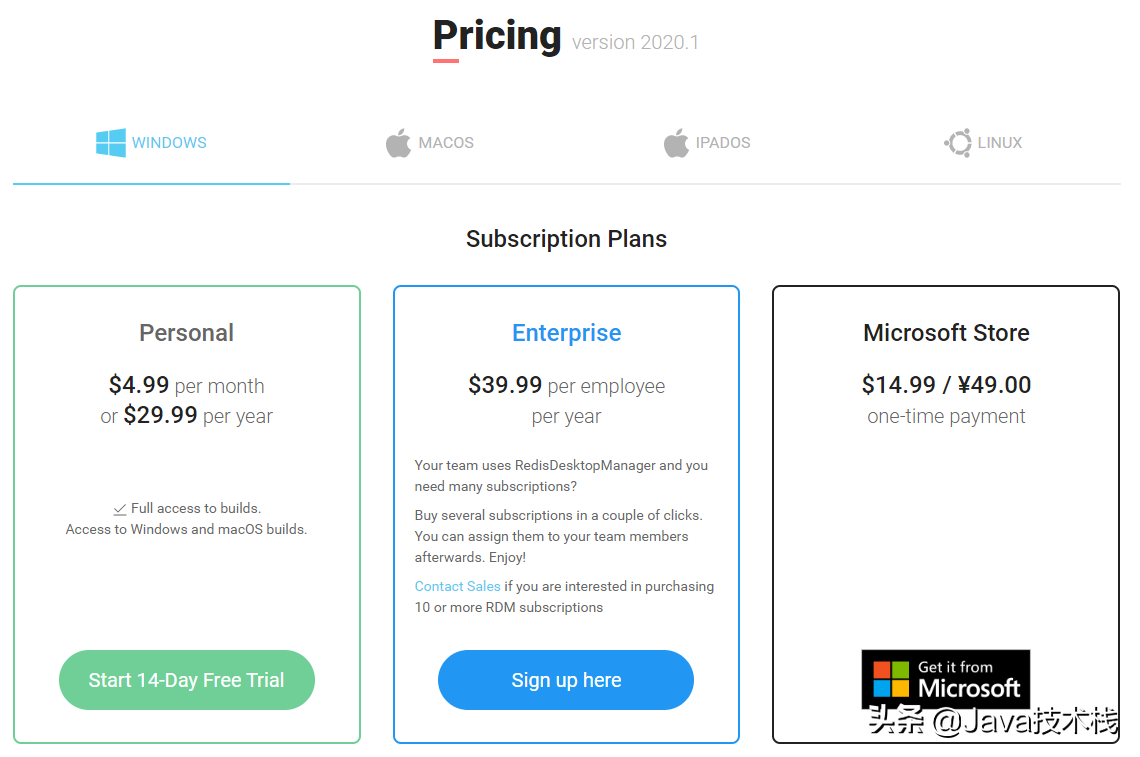The height and width of the screenshot is (757, 1140).
Task: Click the checkmark next to Full access to builds
Action: tap(120, 509)
